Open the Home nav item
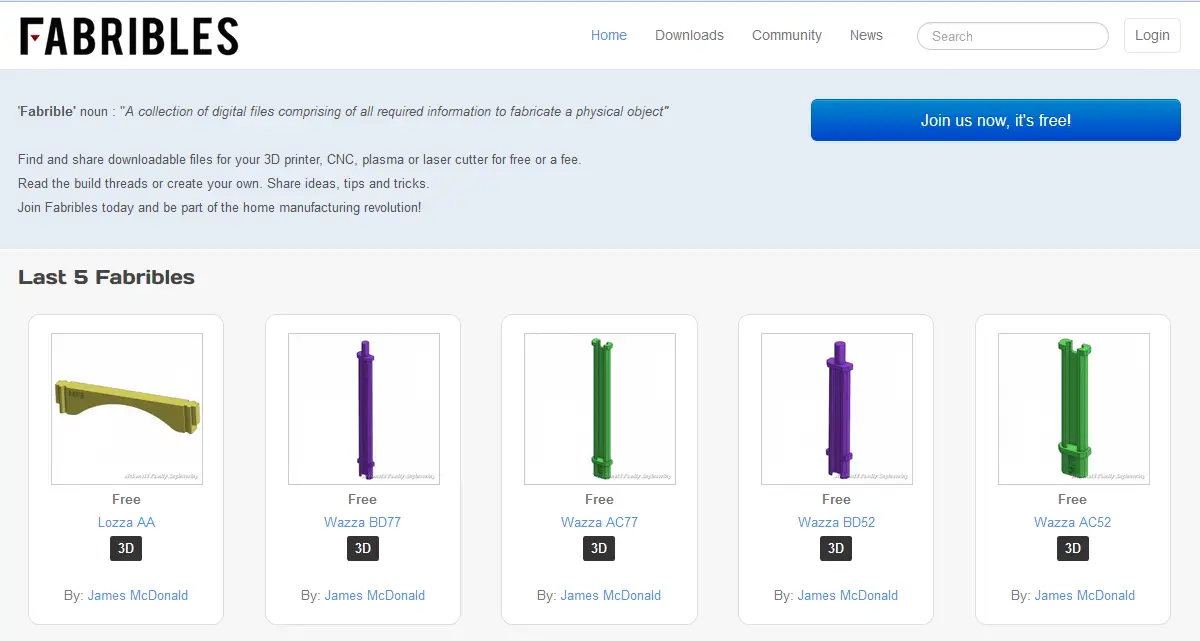1200x641 pixels. (x=609, y=35)
